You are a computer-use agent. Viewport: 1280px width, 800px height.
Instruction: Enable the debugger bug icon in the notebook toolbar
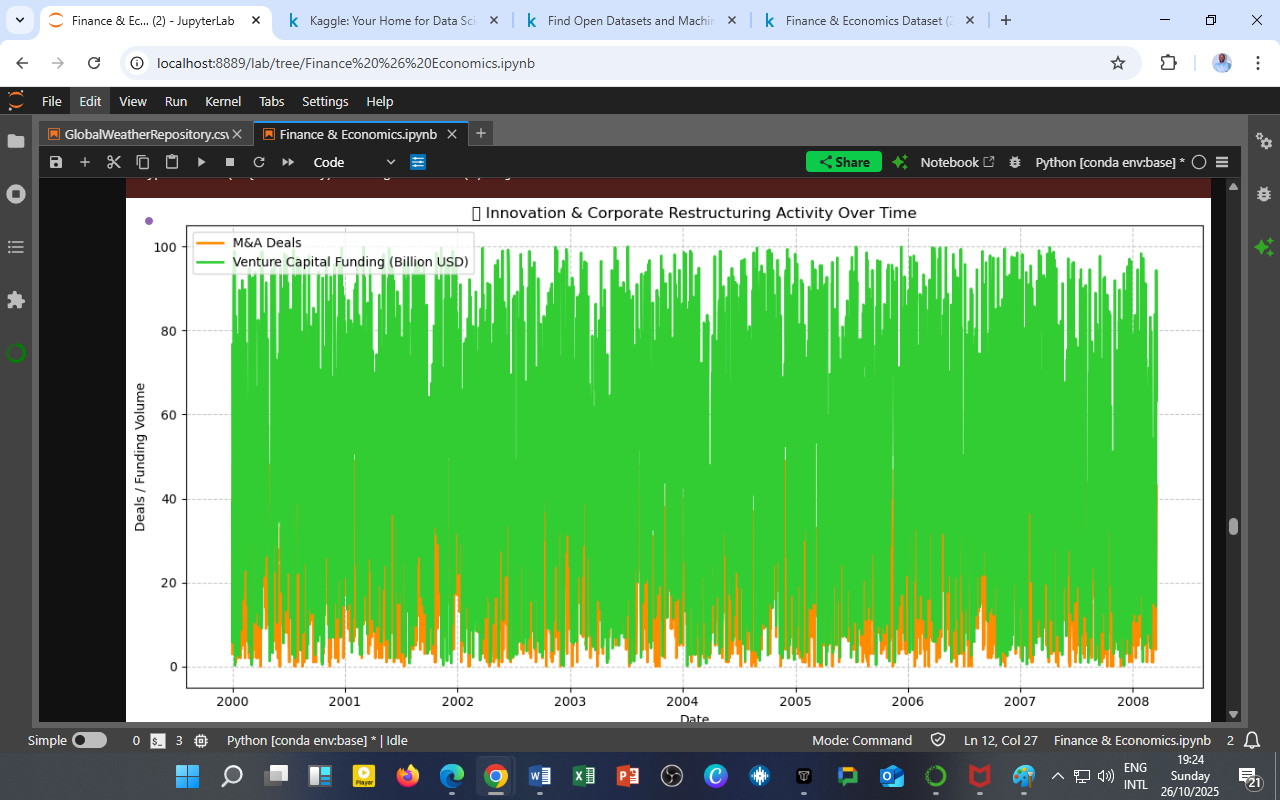[1015, 162]
